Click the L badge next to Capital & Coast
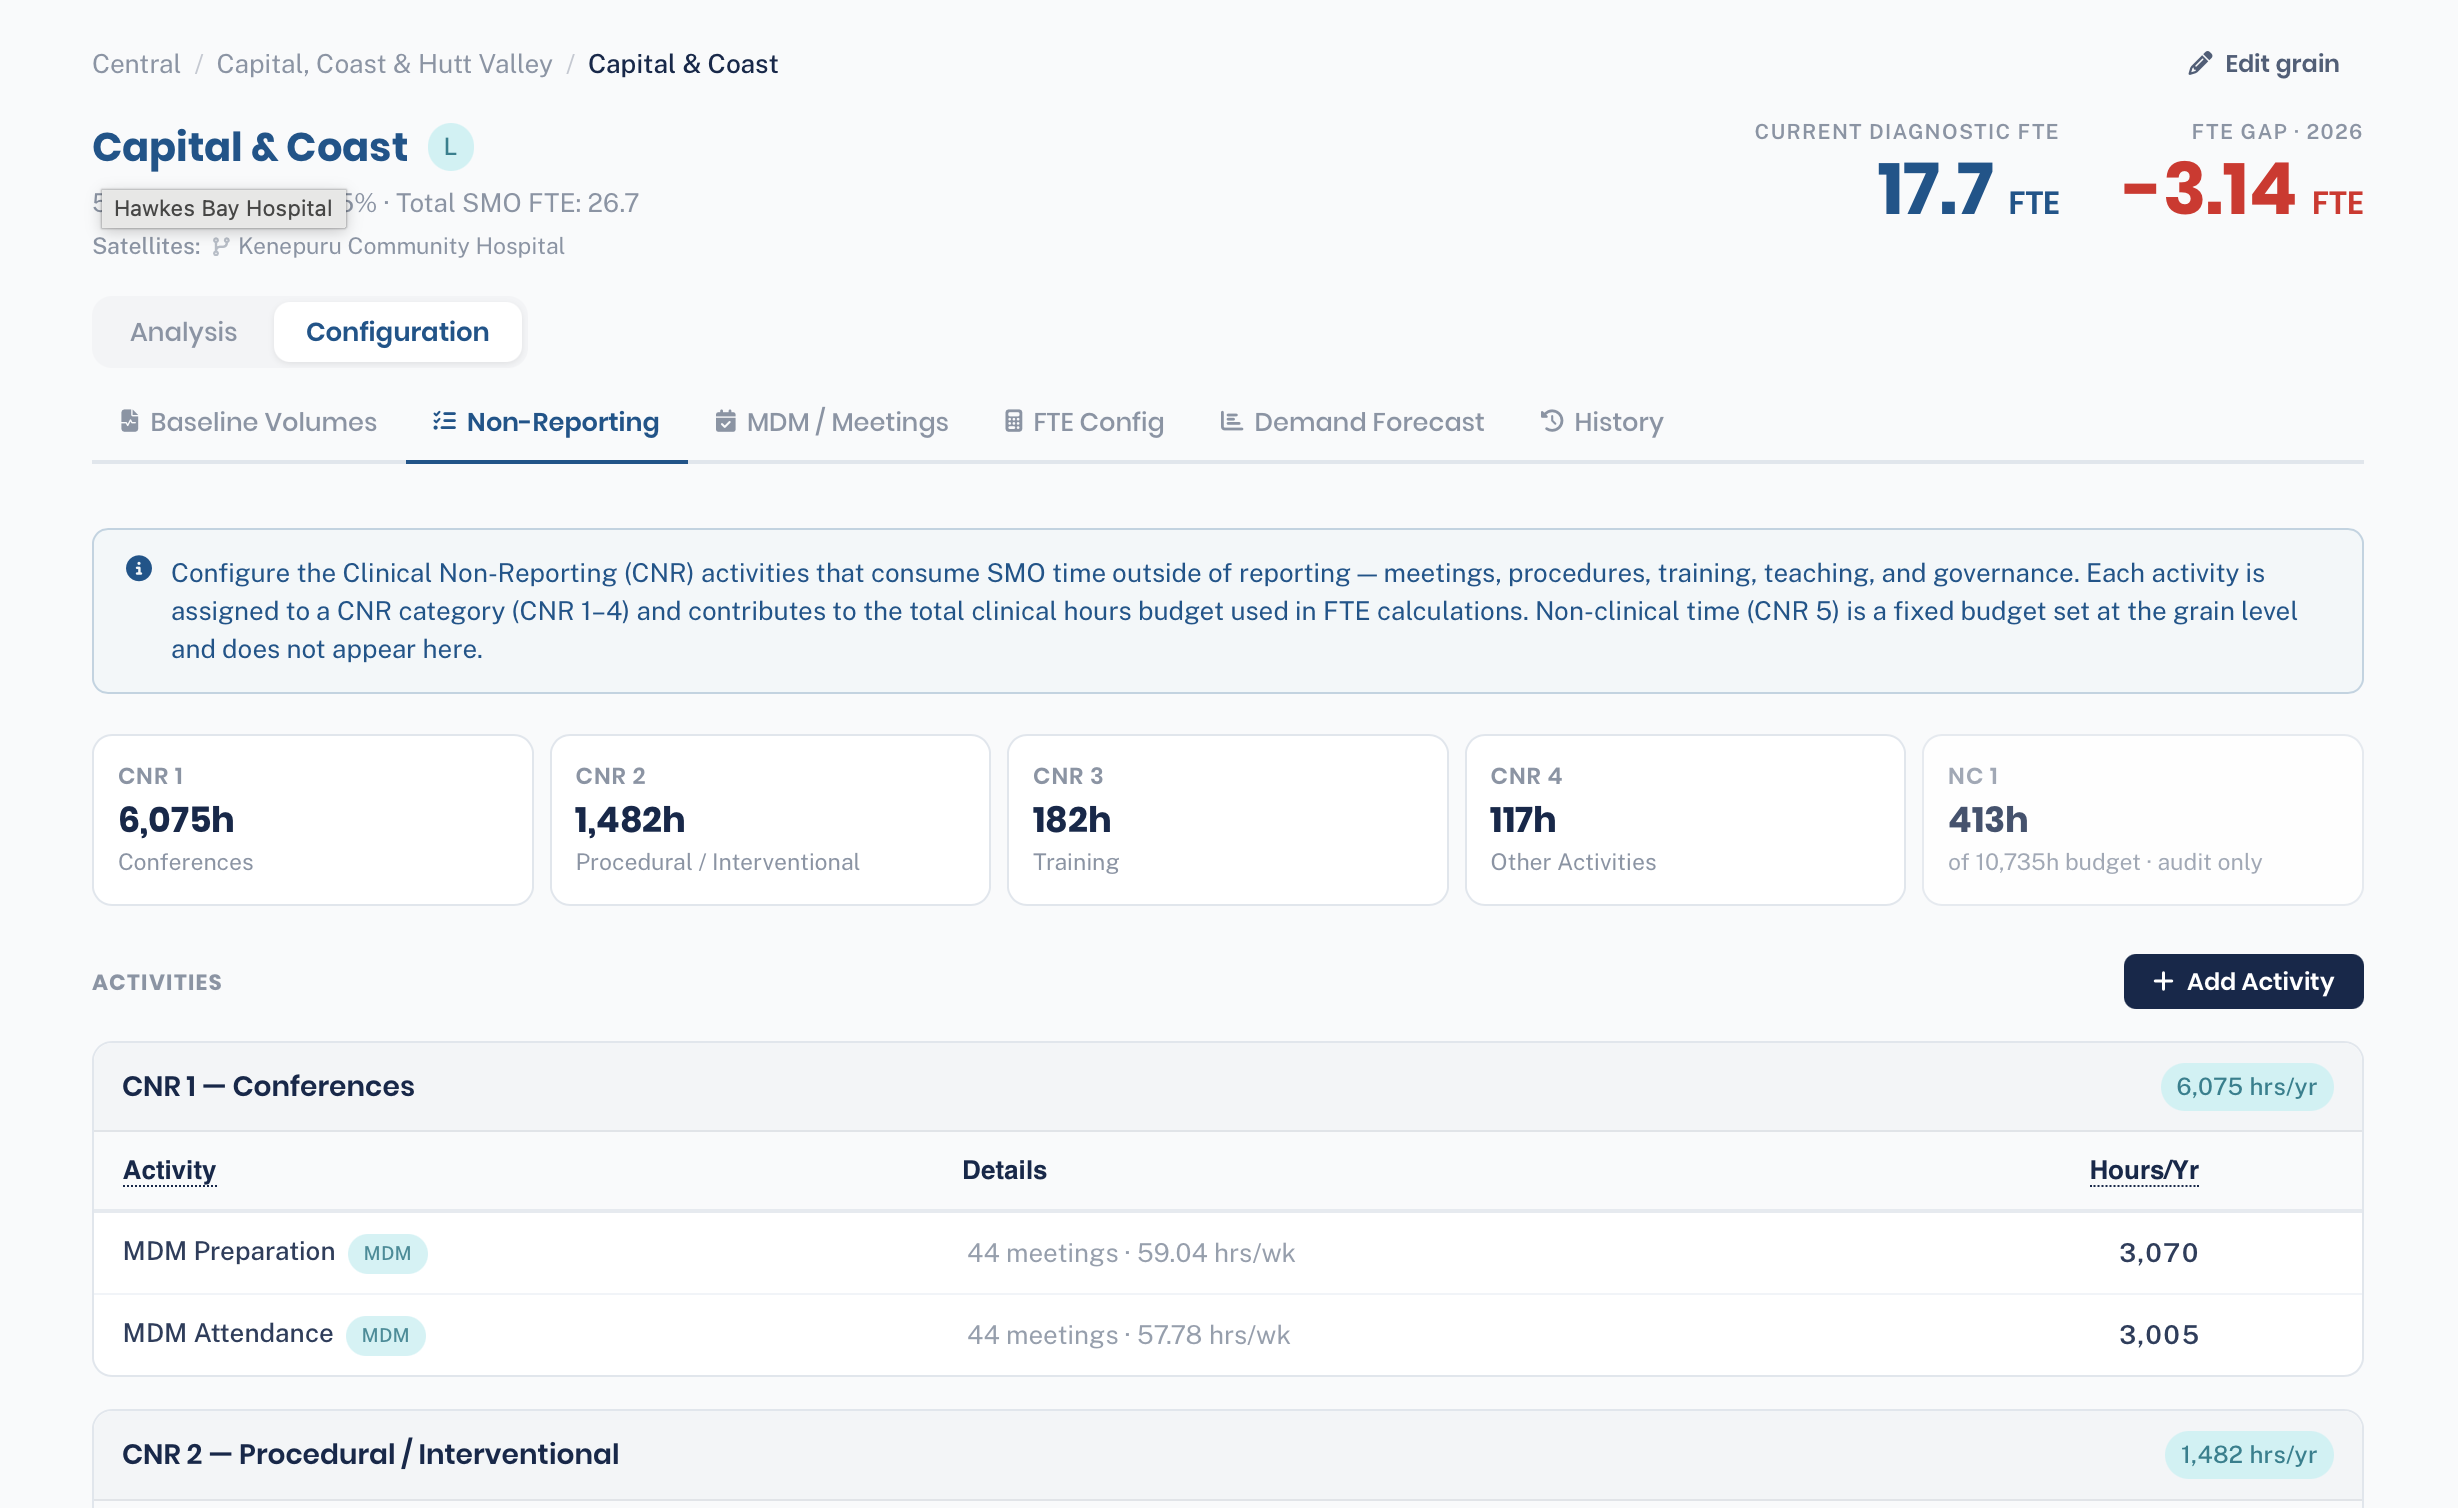 coord(451,147)
